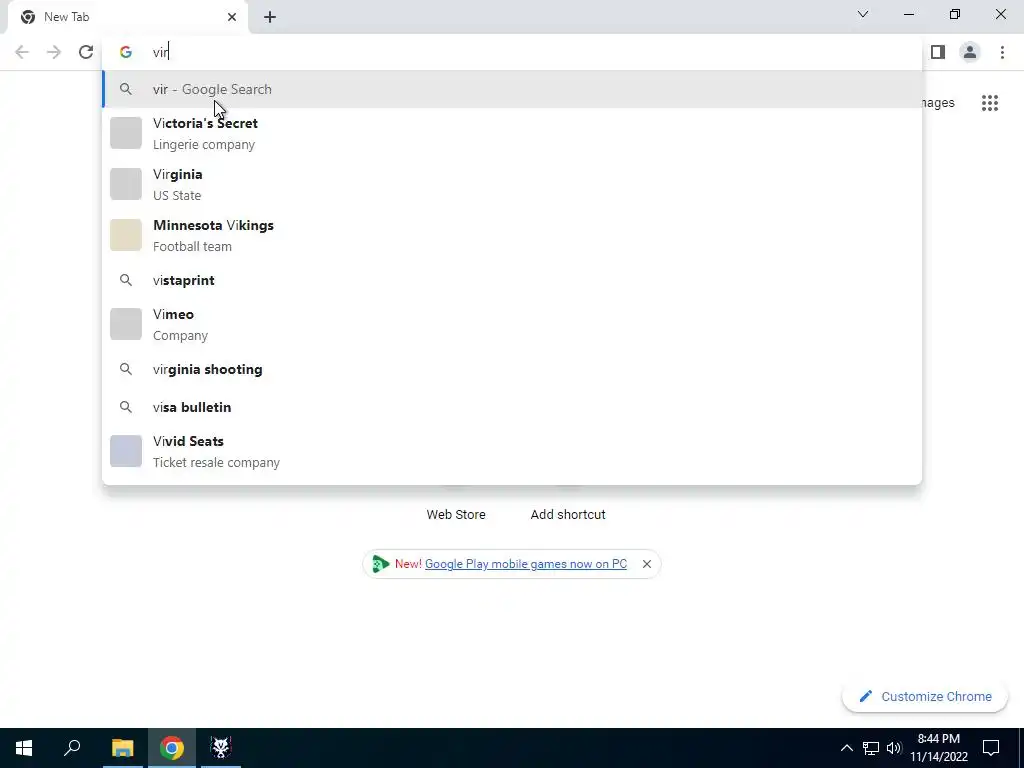Toggle the side panel icon

938,52
